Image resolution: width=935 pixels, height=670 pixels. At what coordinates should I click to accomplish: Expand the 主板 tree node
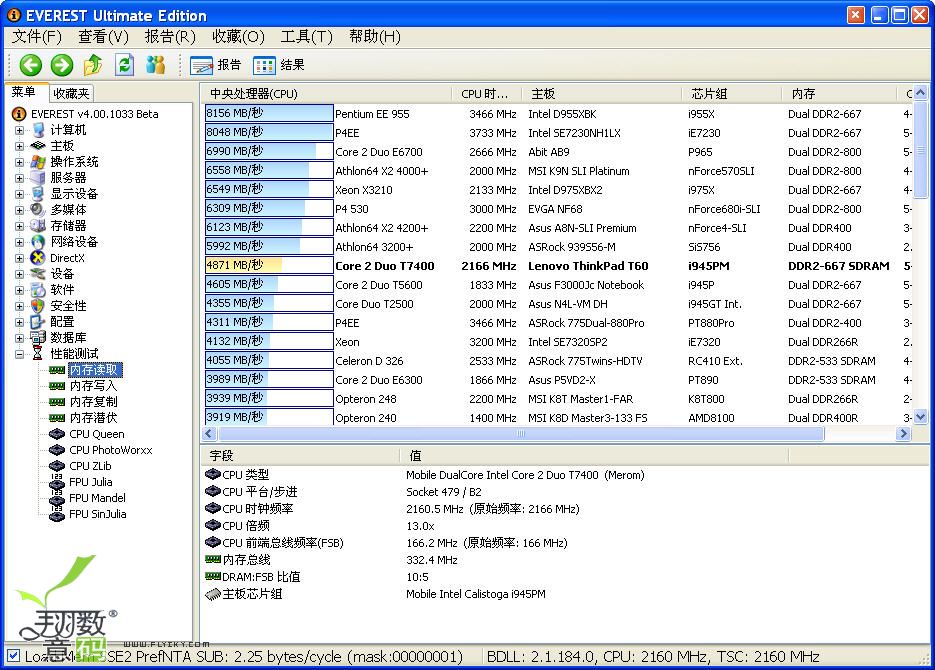tap(19, 147)
